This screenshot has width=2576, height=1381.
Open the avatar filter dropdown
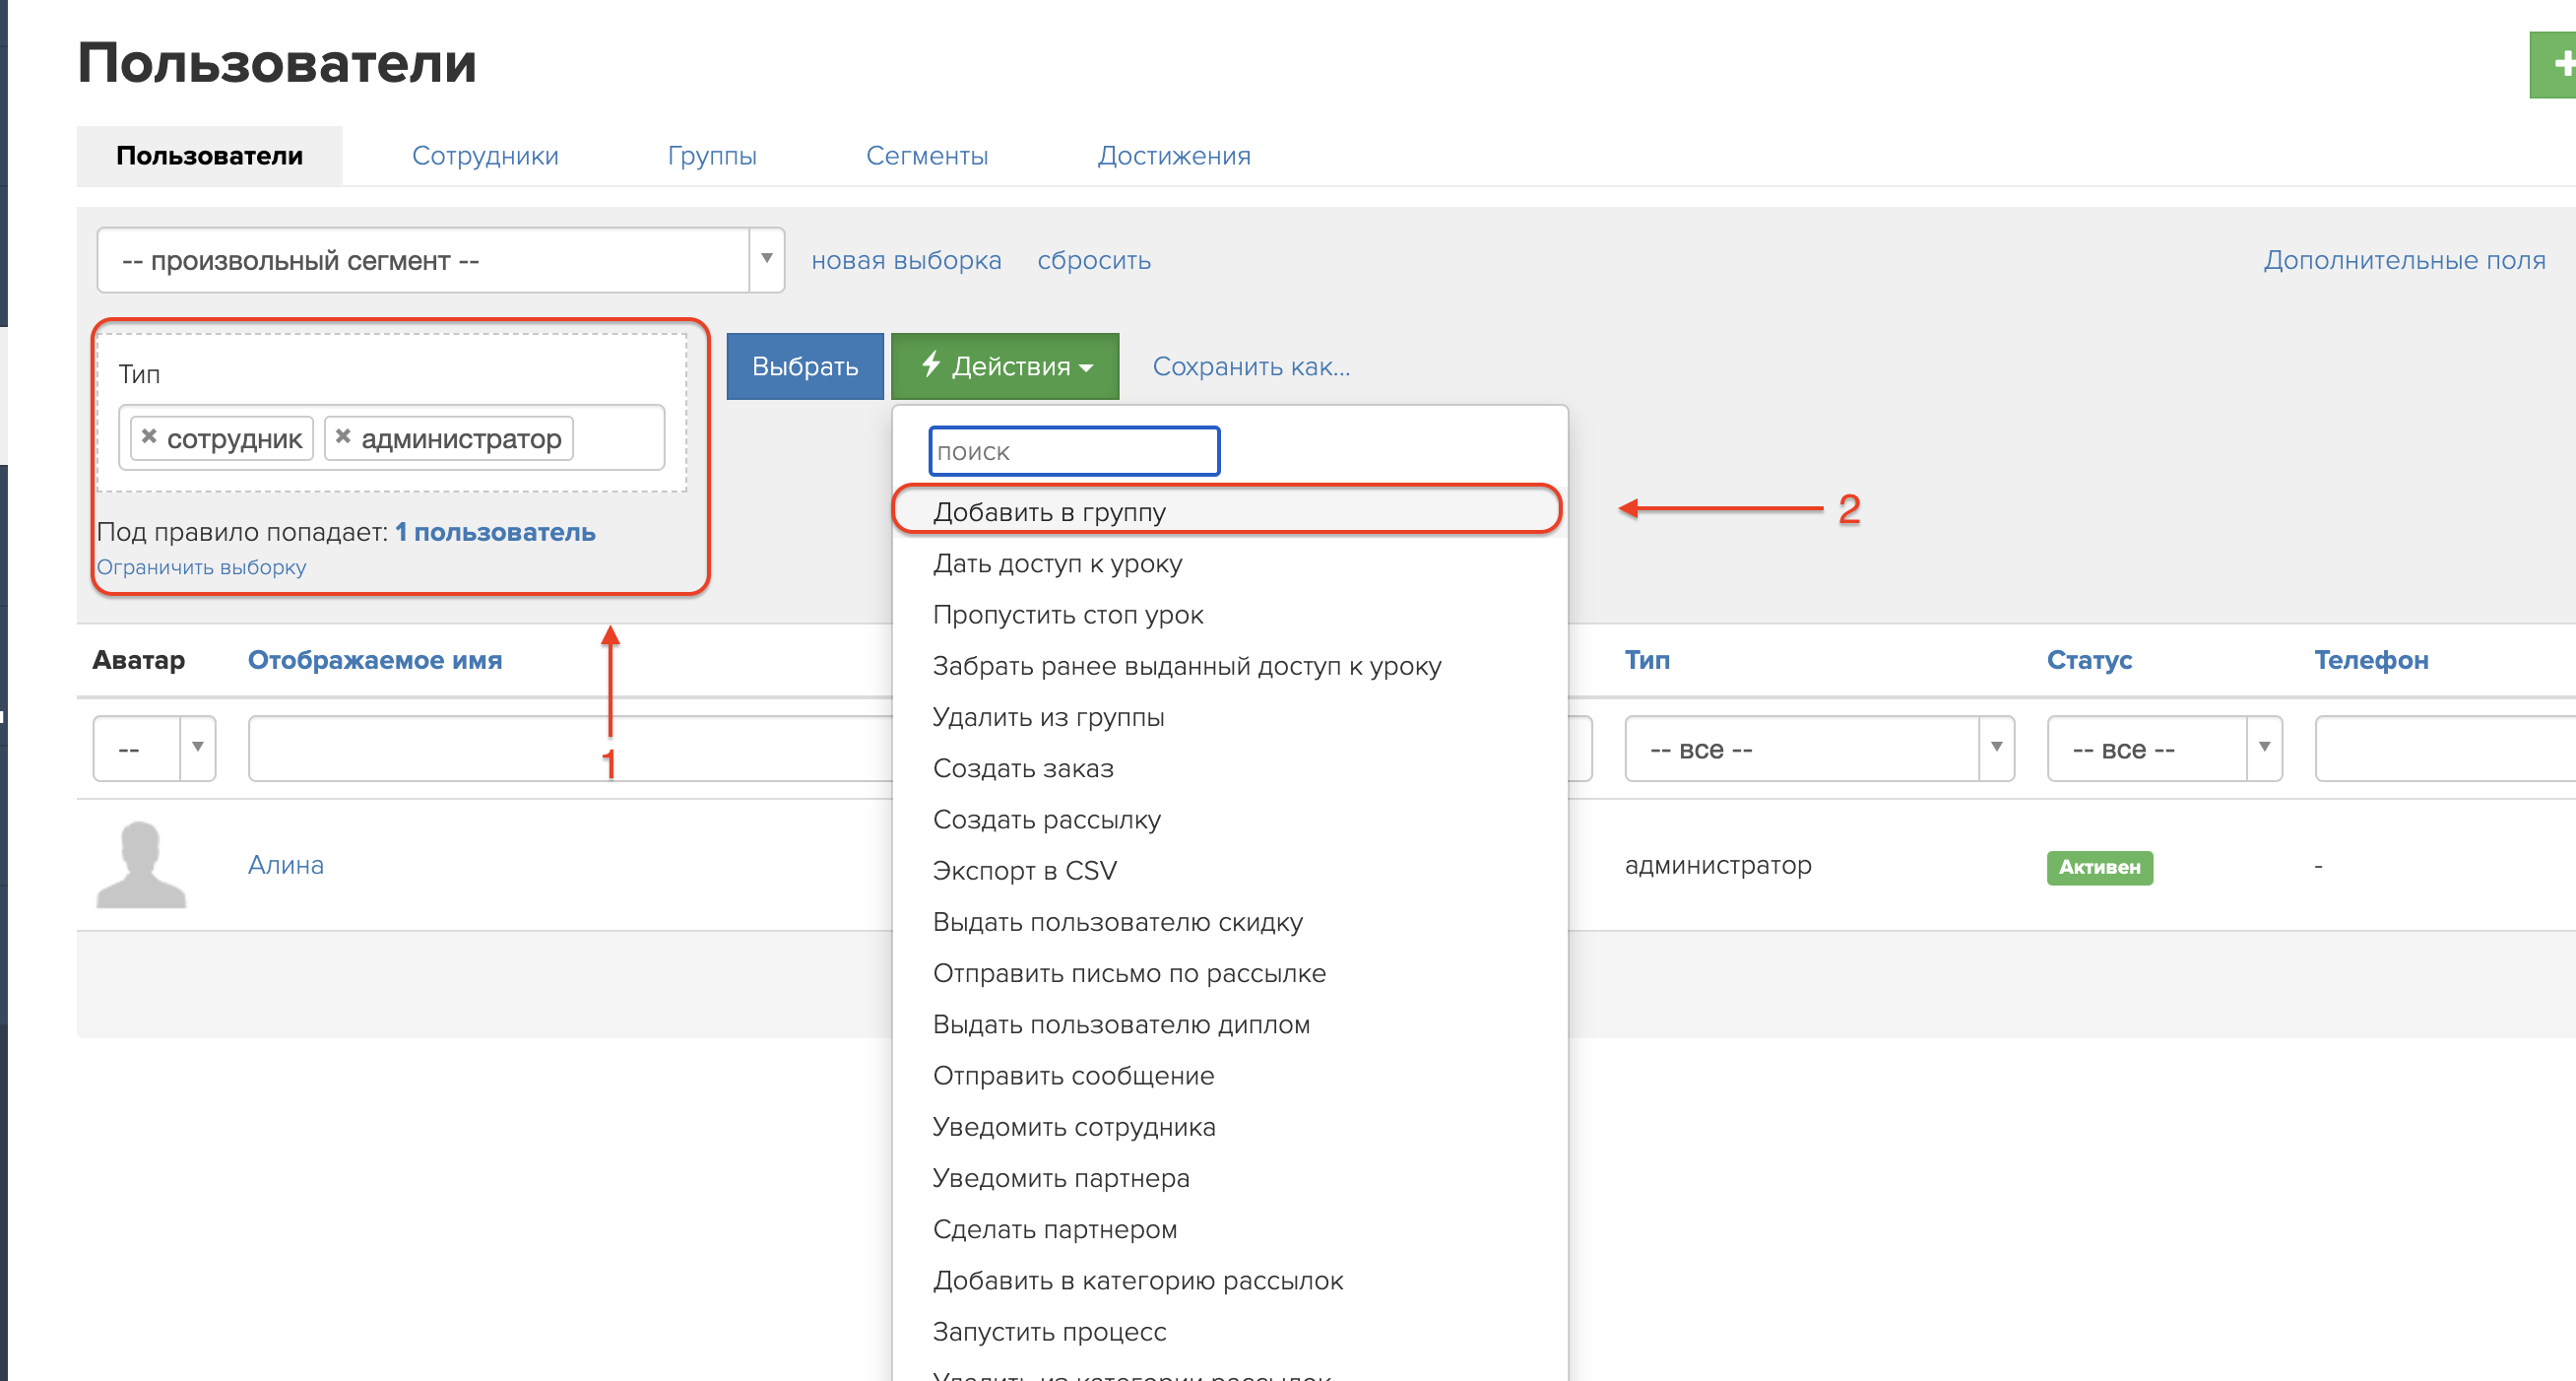tap(154, 749)
